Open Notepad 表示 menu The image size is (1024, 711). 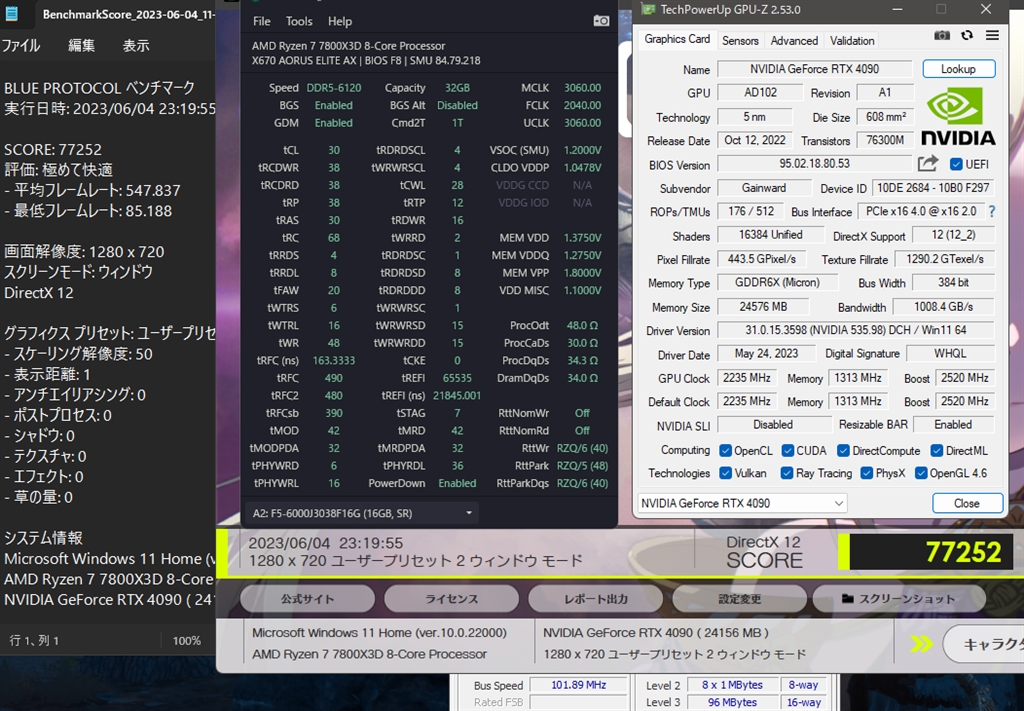pos(136,46)
